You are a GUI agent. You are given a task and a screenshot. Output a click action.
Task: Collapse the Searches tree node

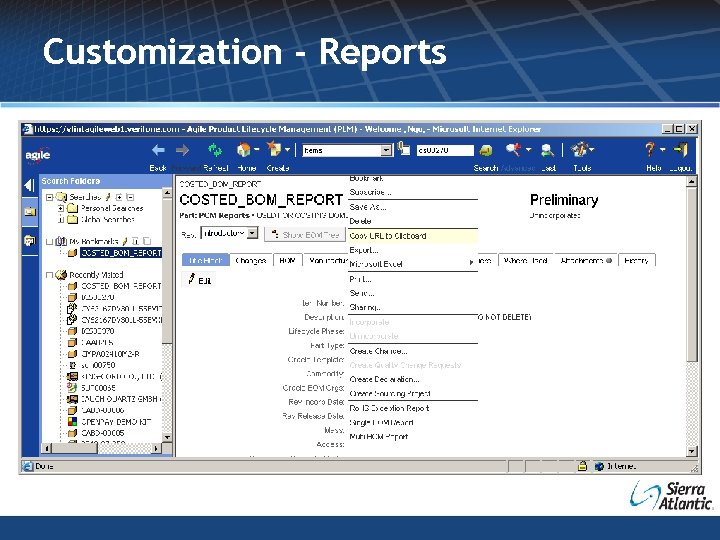(x=50, y=197)
